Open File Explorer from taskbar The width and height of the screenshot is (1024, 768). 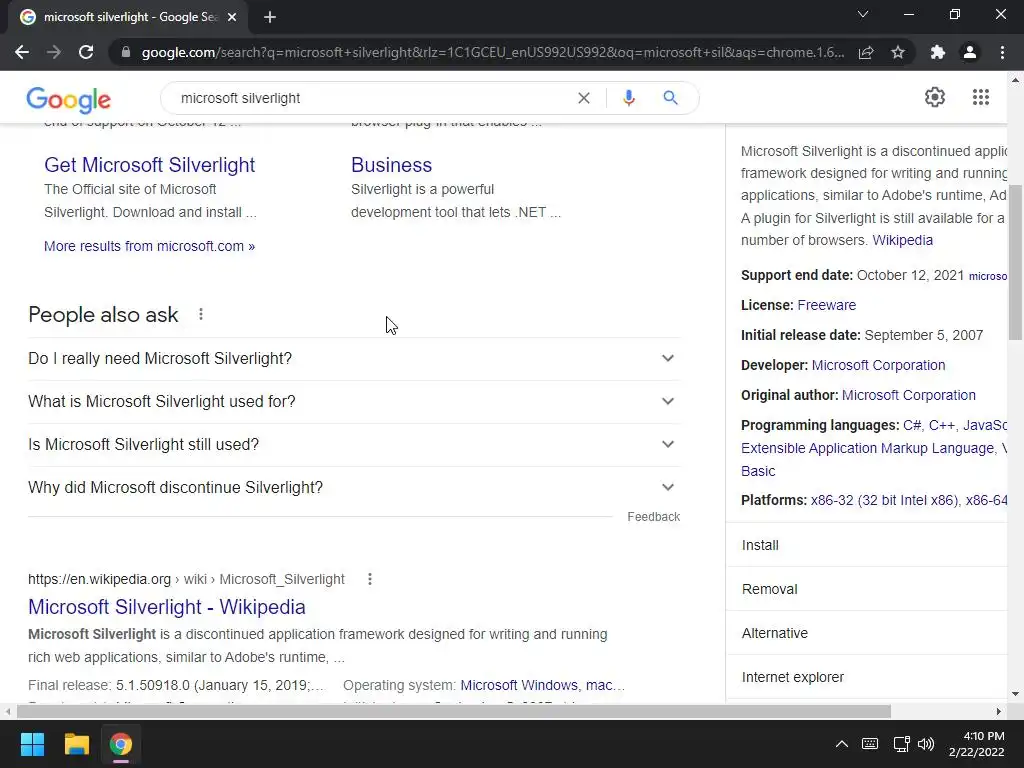pyautogui.click(x=76, y=744)
